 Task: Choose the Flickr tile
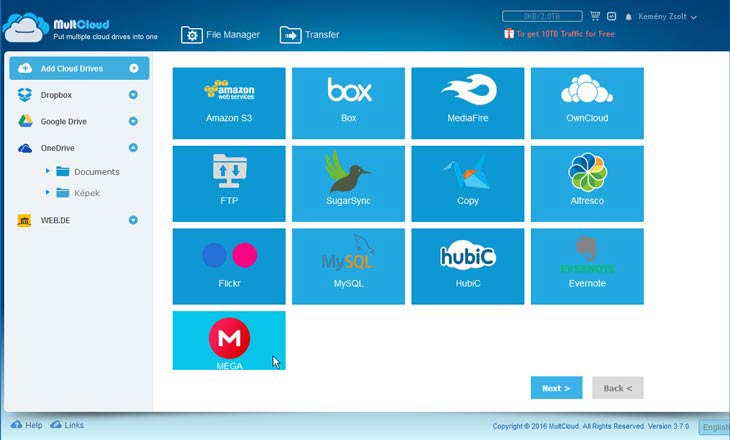pyautogui.click(x=229, y=266)
